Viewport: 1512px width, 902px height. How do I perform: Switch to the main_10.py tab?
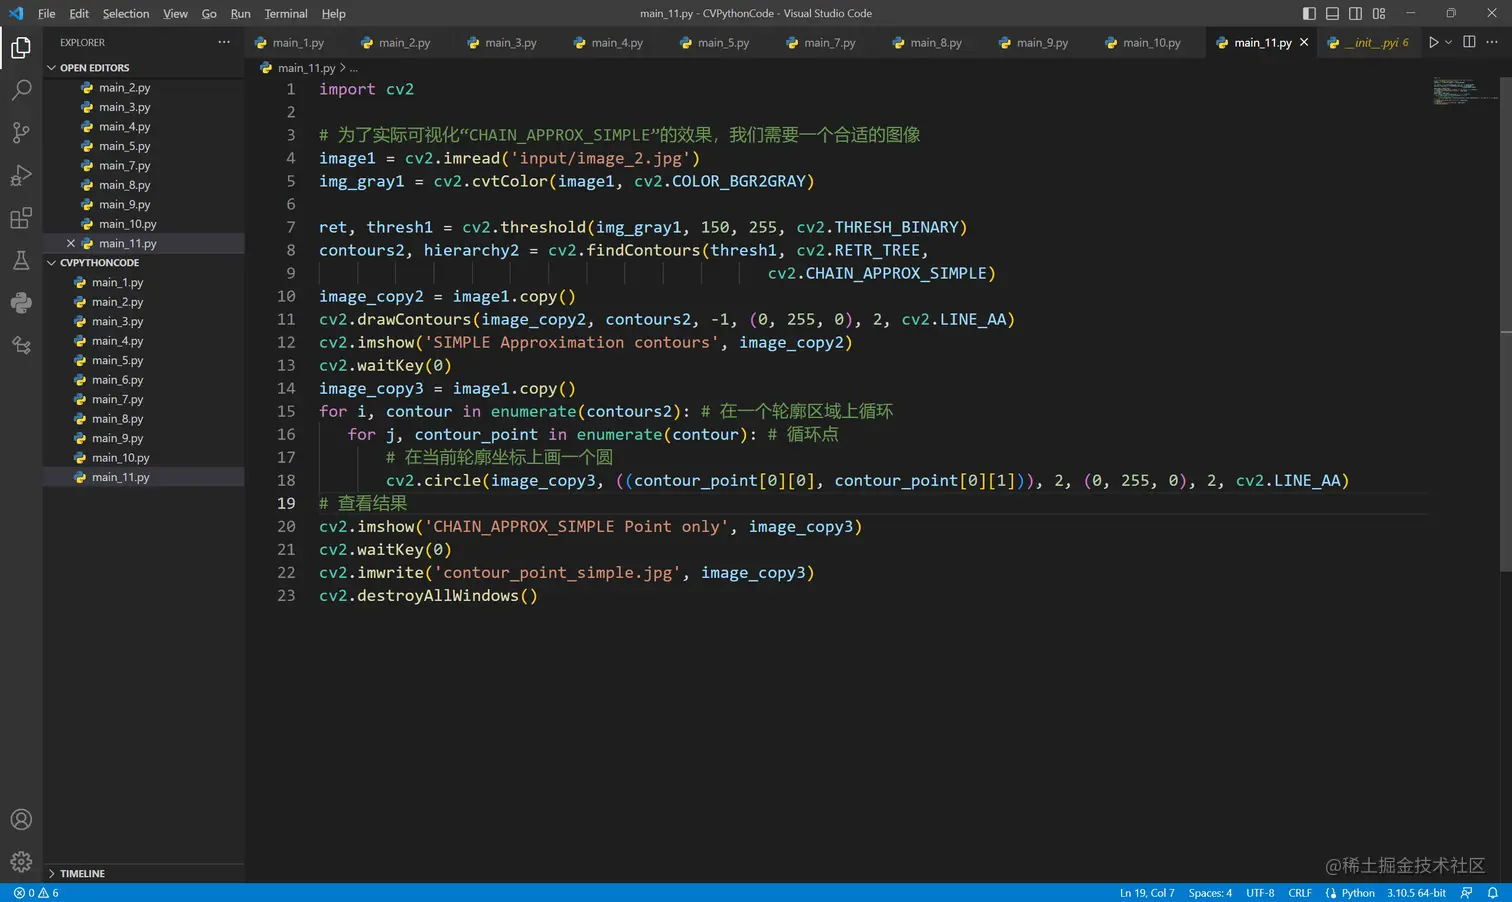click(1151, 43)
